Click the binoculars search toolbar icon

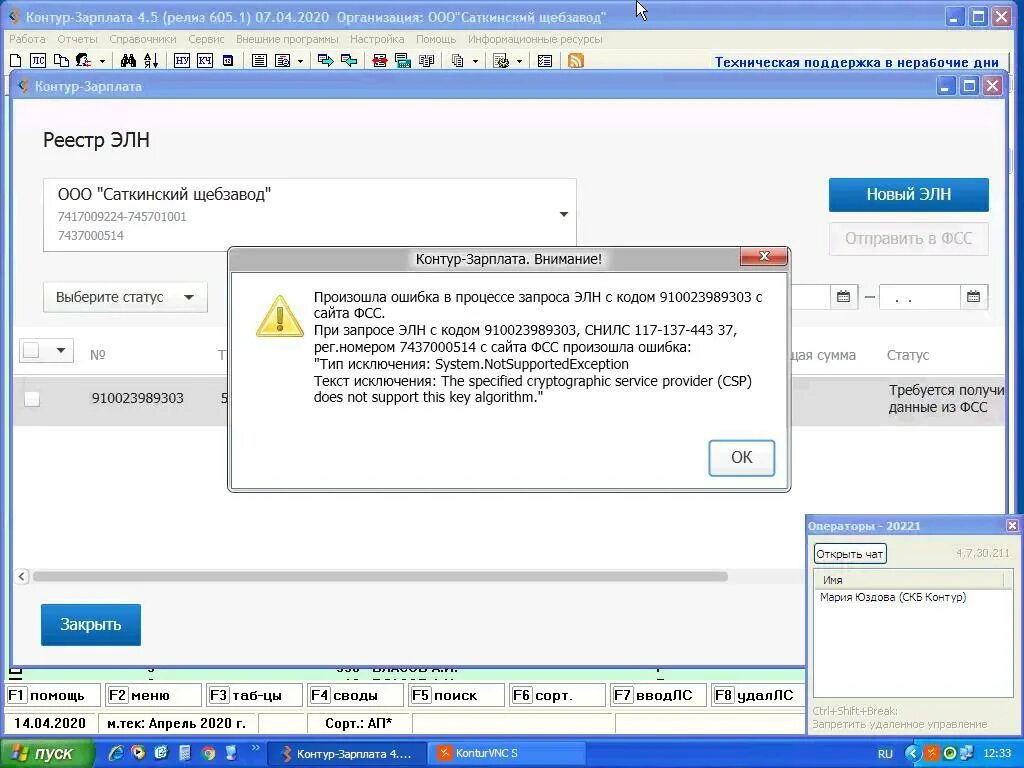(128, 61)
